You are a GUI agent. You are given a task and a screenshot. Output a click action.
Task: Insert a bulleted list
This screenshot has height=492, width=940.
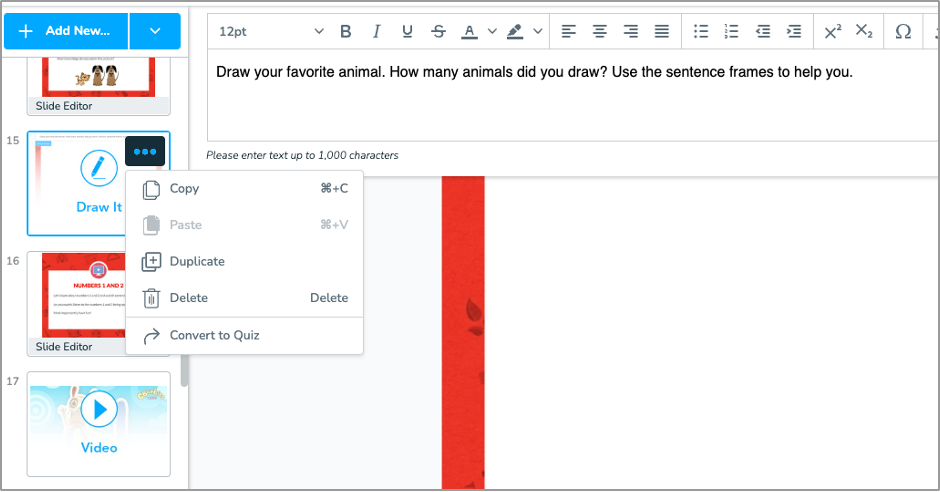click(x=701, y=32)
